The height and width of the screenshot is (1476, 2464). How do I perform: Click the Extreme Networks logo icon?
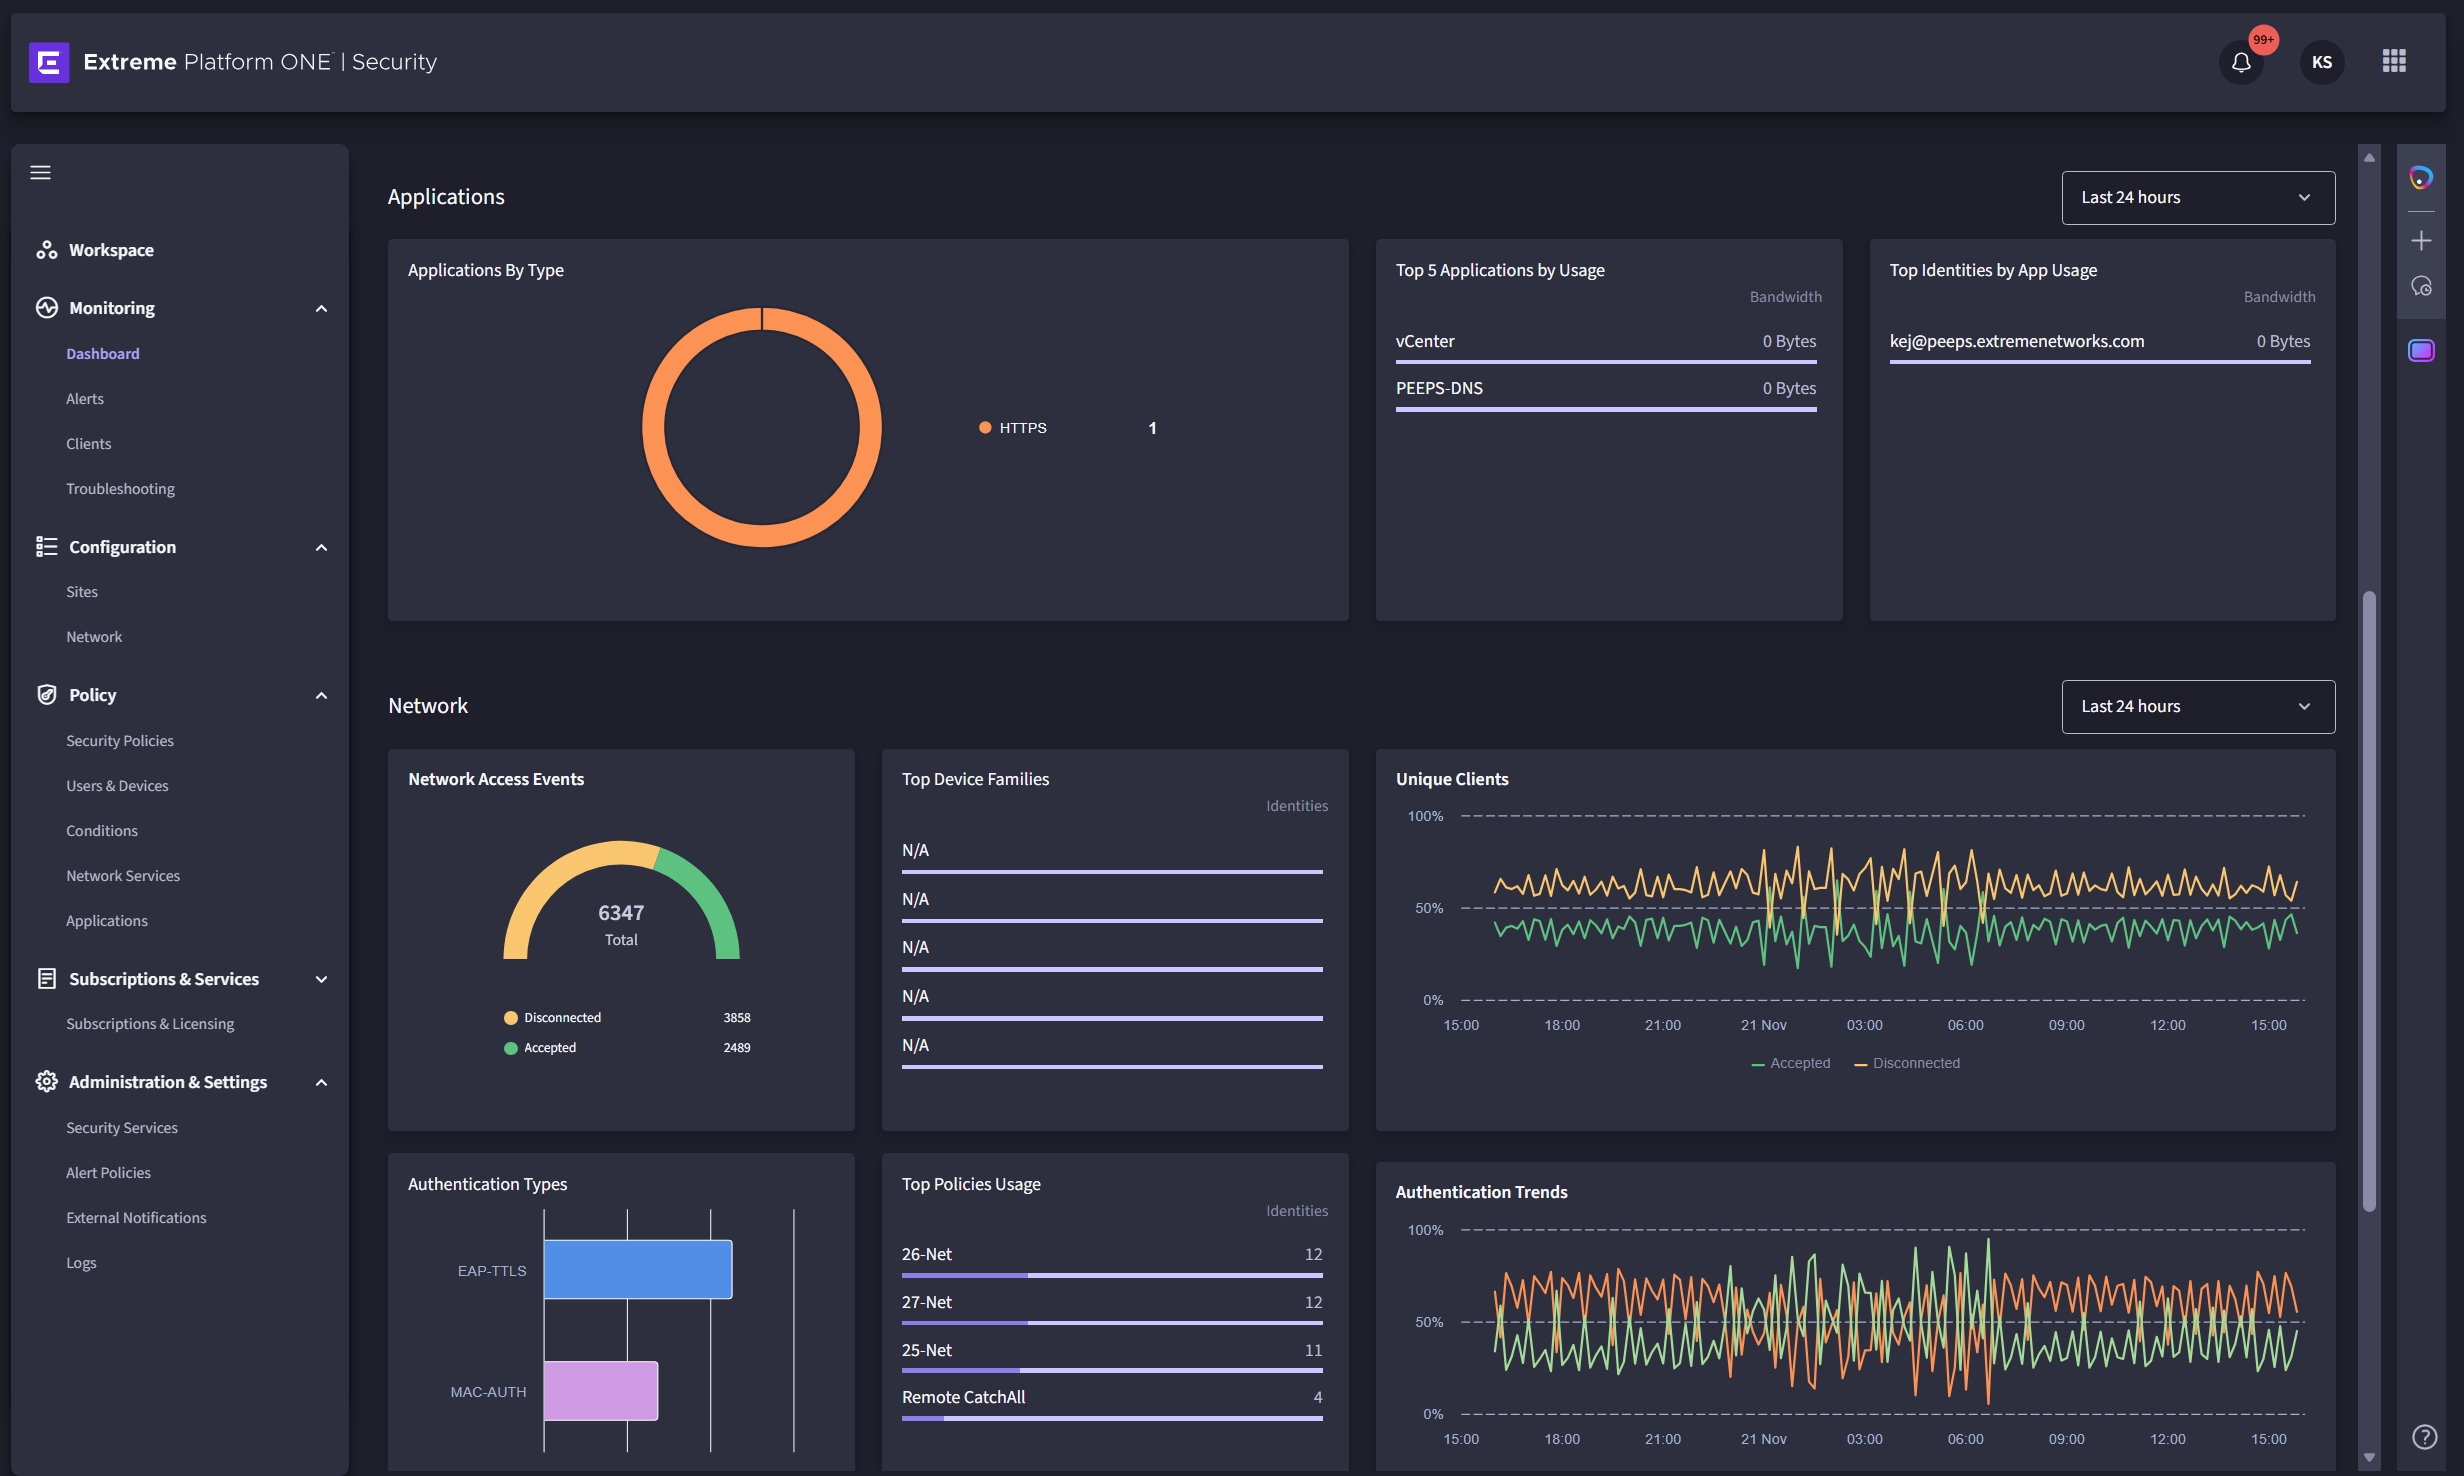pos(49,62)
